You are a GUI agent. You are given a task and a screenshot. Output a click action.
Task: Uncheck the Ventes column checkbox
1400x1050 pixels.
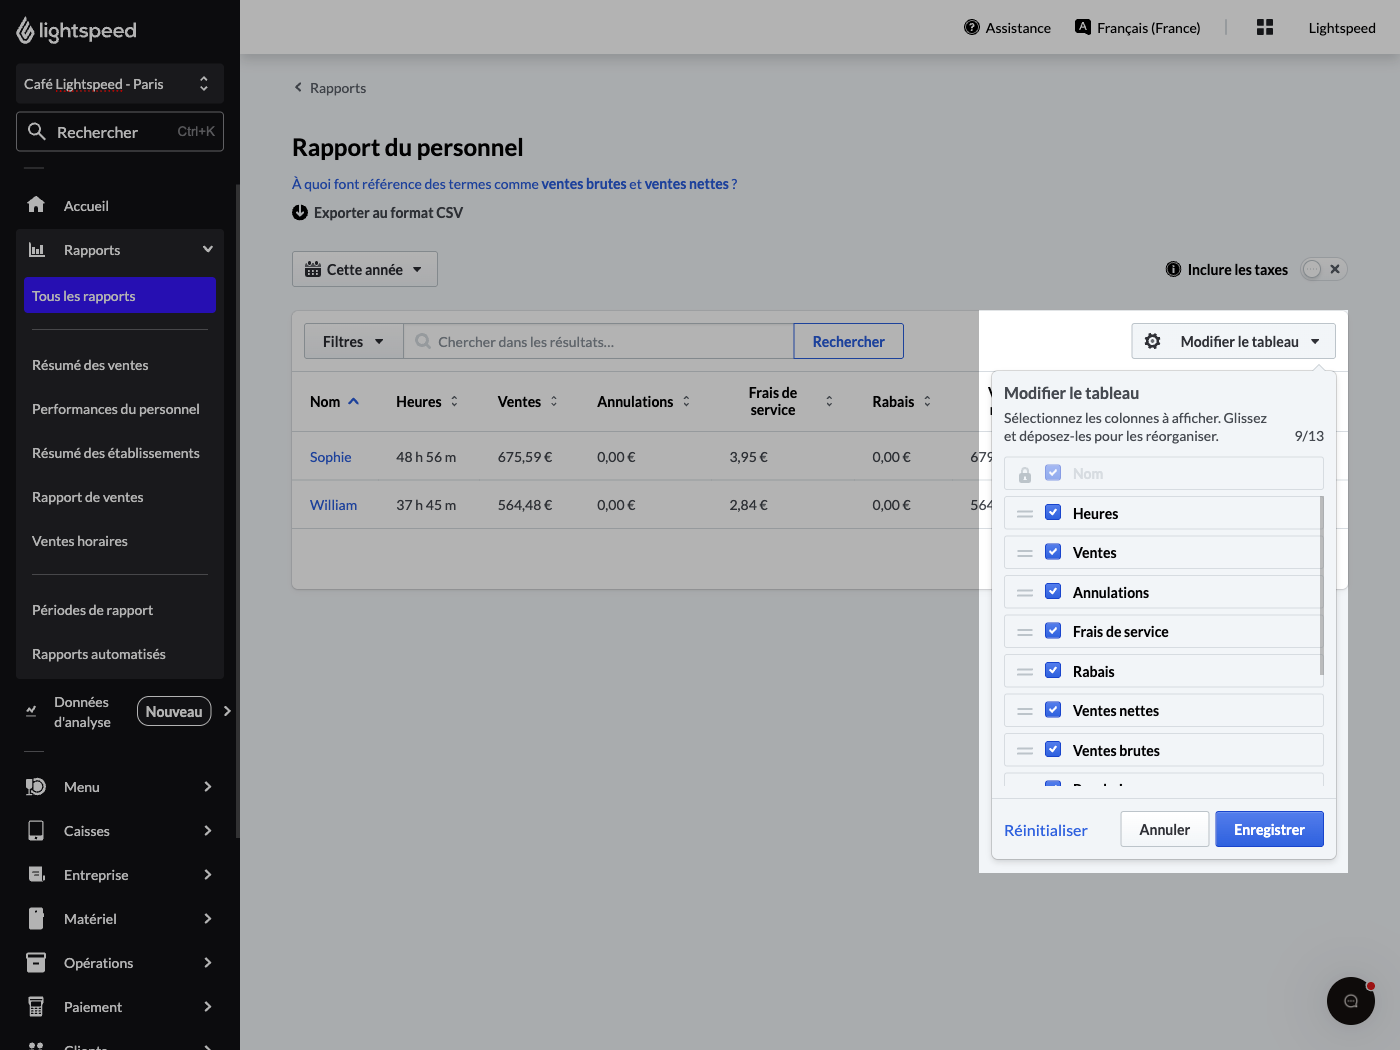[x=1053, y=552]
